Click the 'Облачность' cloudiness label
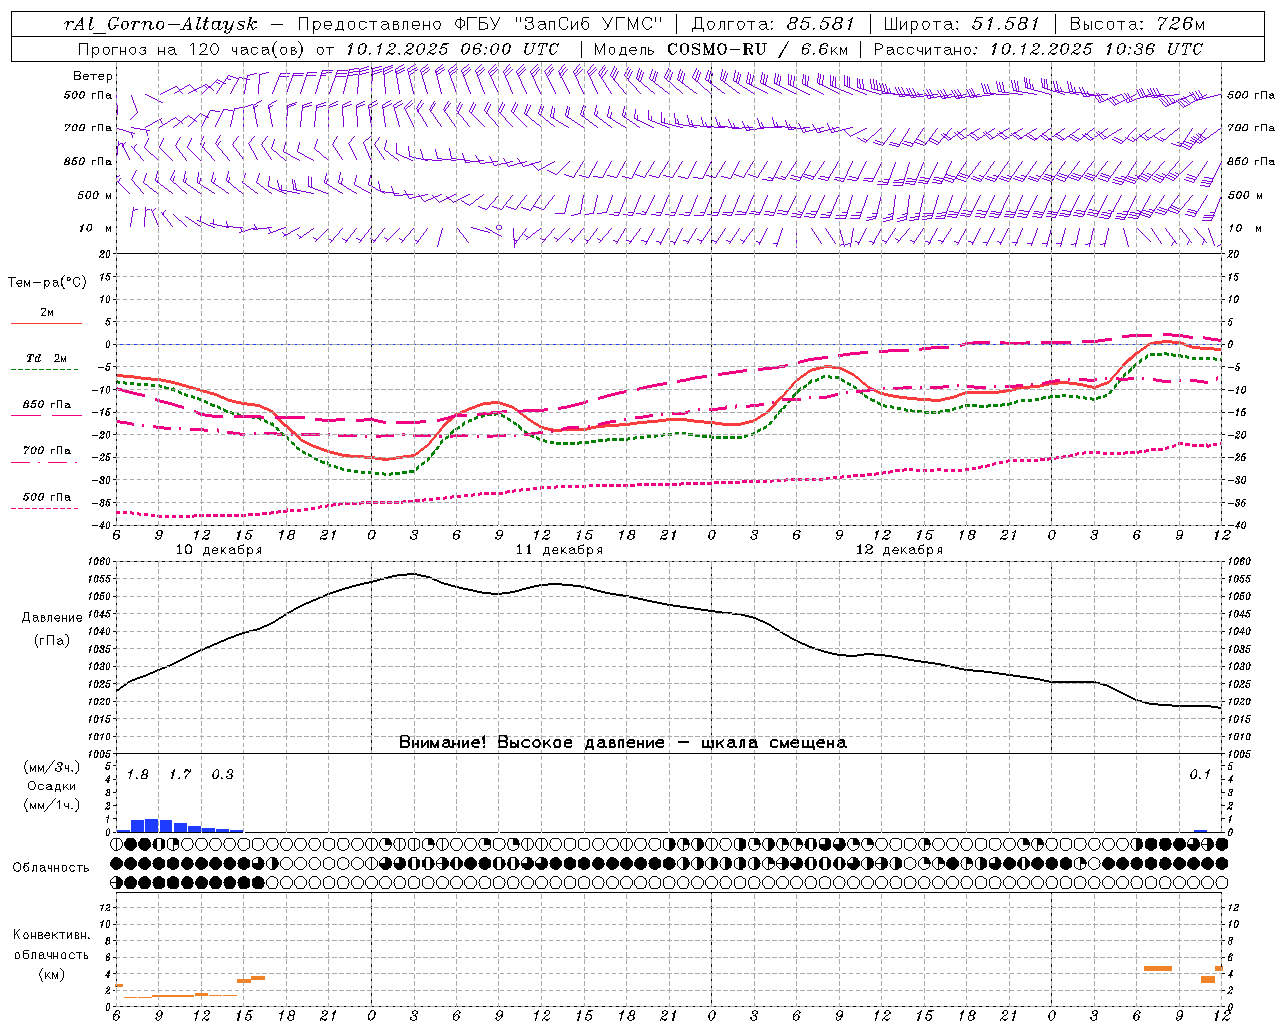The height and width of the screenshot is (1024, 1280). coord(51,868)
